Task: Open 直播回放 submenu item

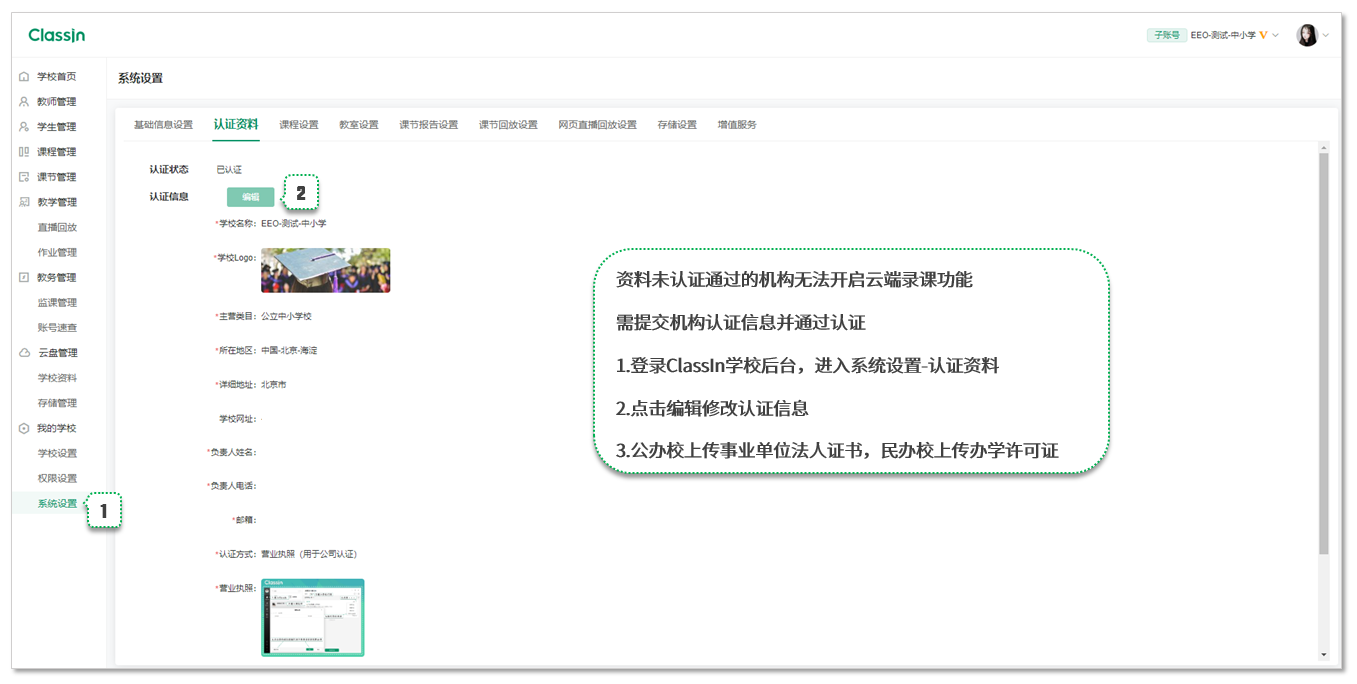Action: point(57,227)
